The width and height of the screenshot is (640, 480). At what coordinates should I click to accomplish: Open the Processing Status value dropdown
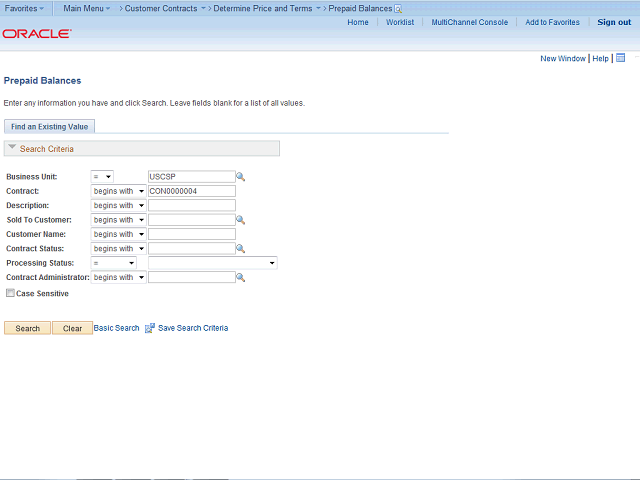tap(213, 263)
